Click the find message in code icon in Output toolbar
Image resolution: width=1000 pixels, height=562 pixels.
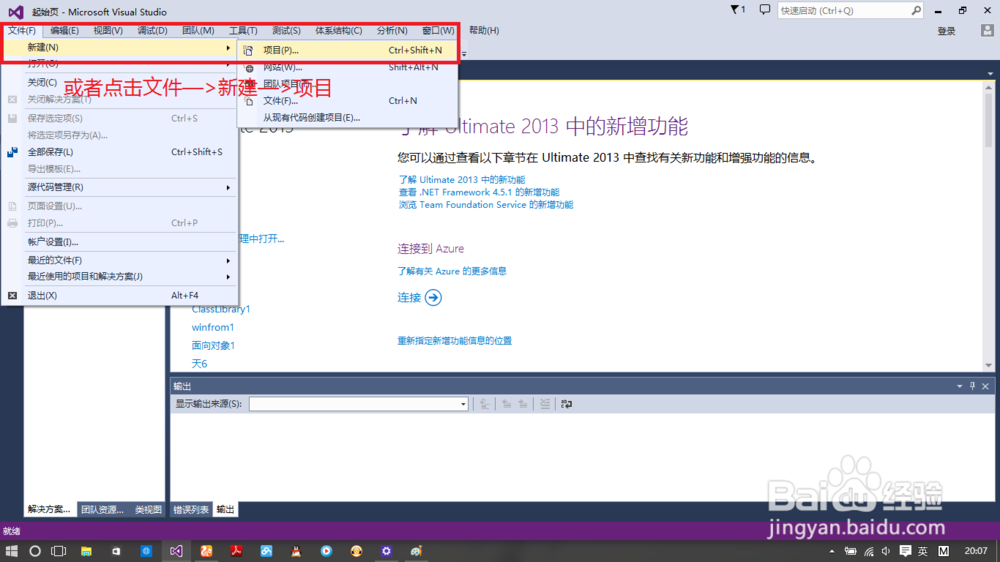point(485,404)
